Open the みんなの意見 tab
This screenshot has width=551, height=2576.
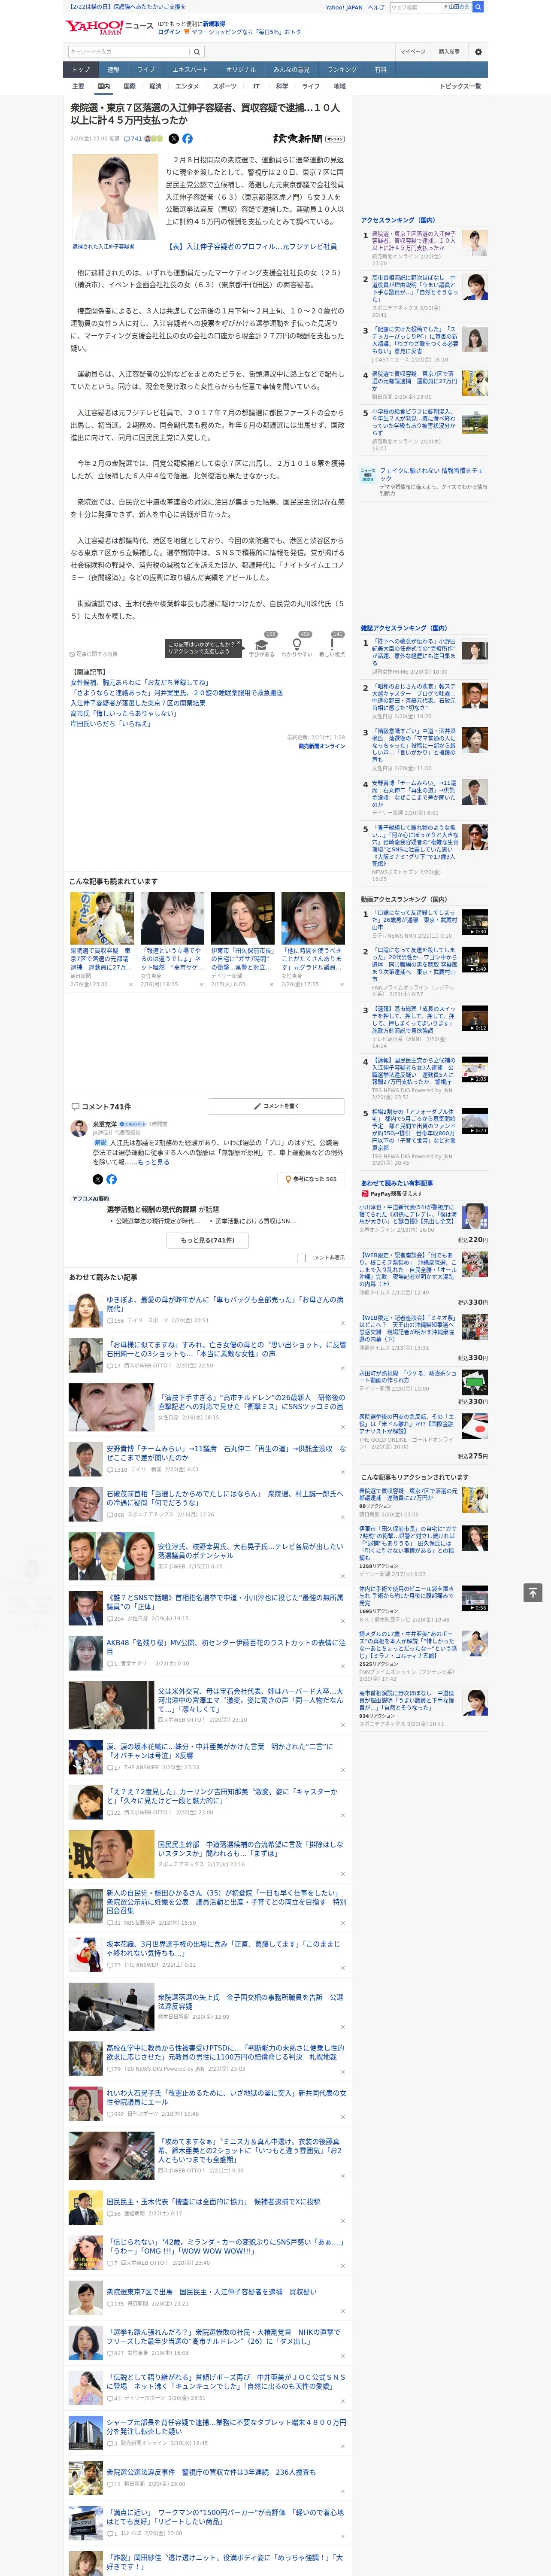coord(292,70)
